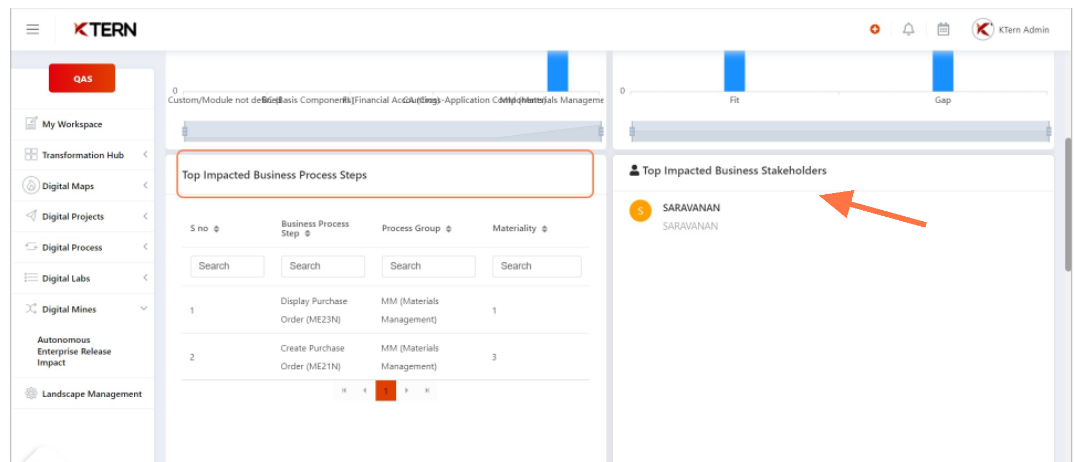Click the stakeholders person icon
The width and height of the screenshot is (1075, 462).
point(634,170)
